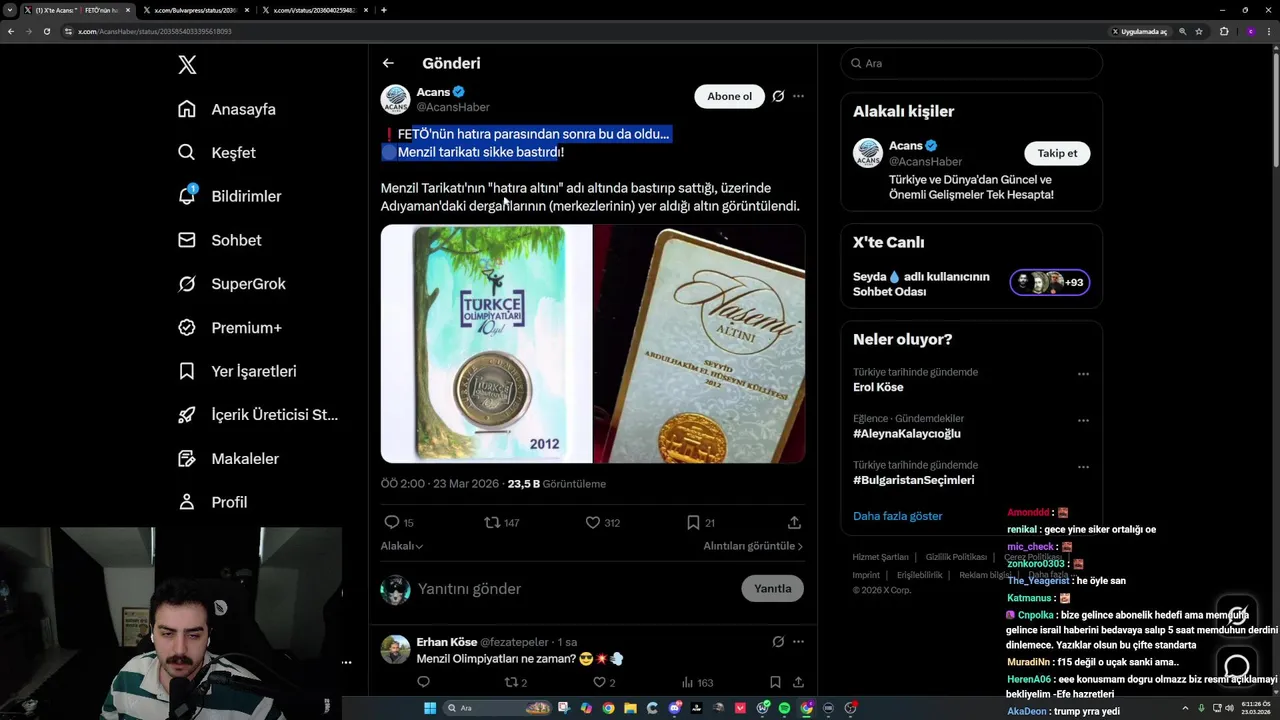Open Erhan Köse's profile name
1280x720 pixels.
coord(446,642)
